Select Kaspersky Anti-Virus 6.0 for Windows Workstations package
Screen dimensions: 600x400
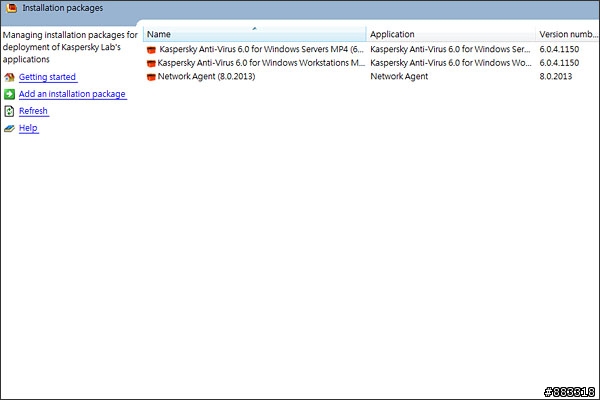(x=261, y=63)
